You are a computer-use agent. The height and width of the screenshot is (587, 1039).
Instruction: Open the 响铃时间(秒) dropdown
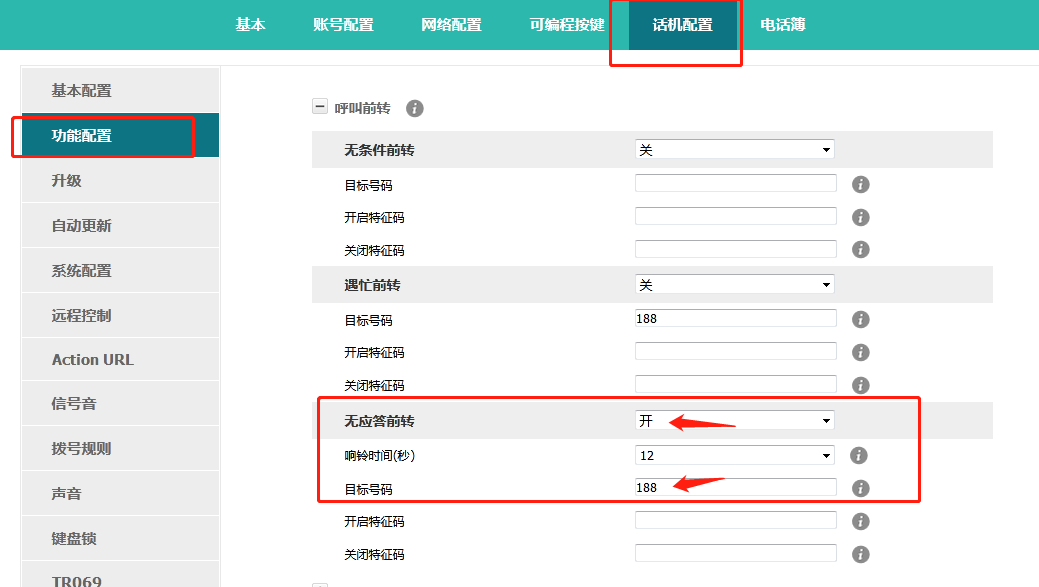pyautogui.click(x=735, y=455)
